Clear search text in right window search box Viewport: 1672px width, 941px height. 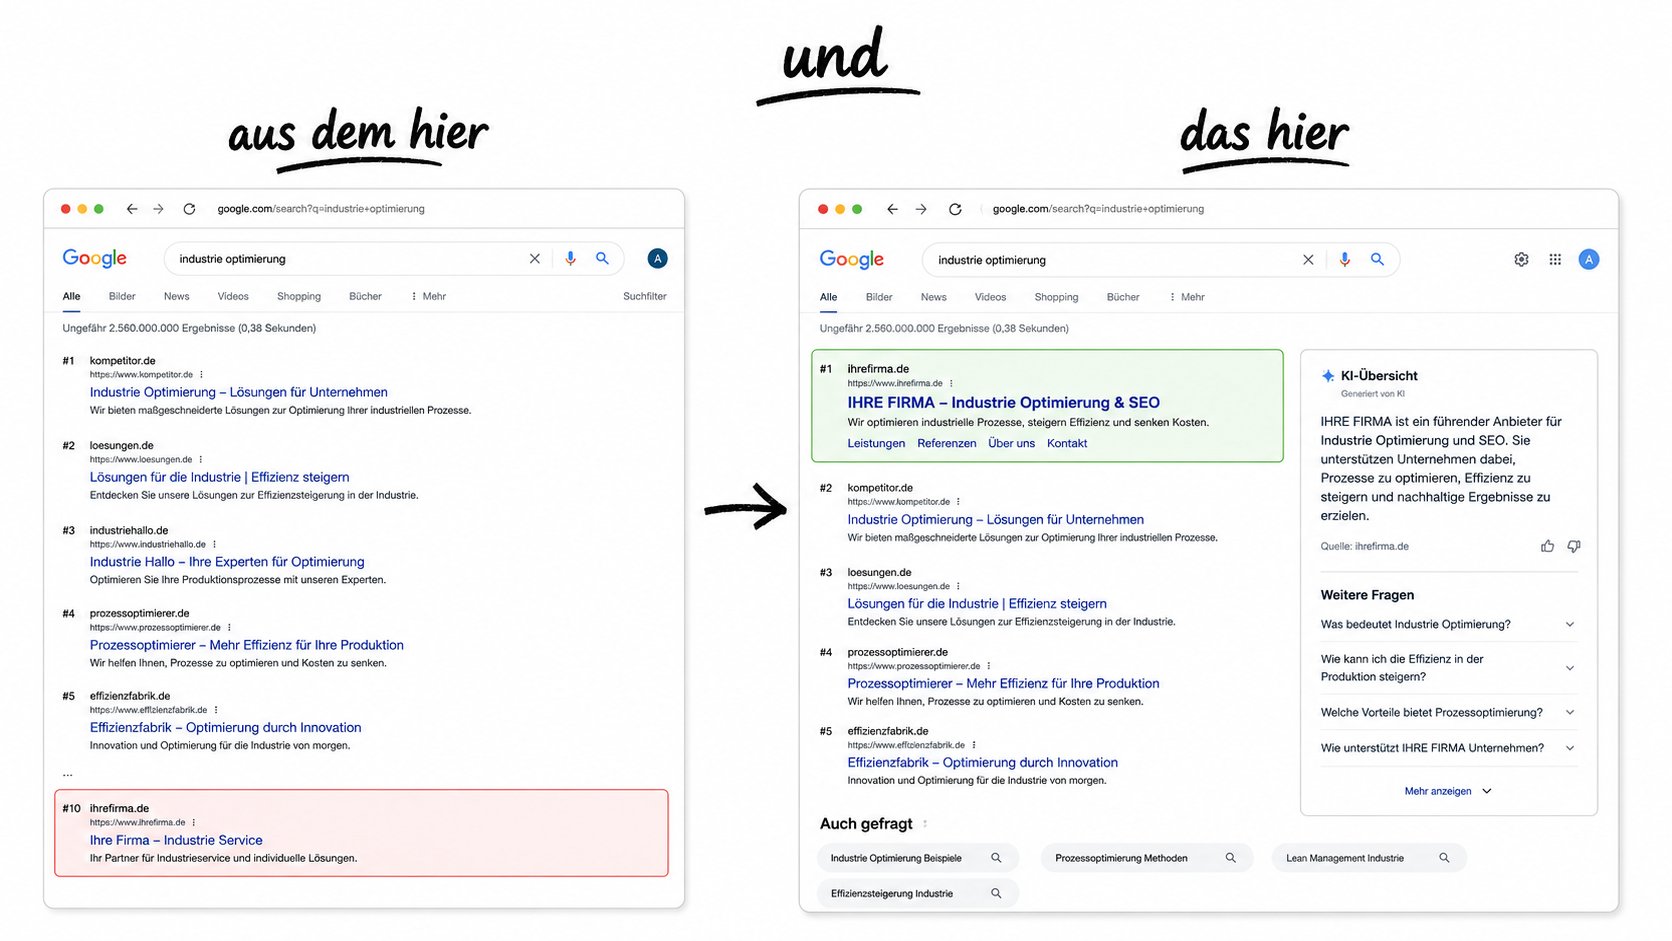[1308, 260]
